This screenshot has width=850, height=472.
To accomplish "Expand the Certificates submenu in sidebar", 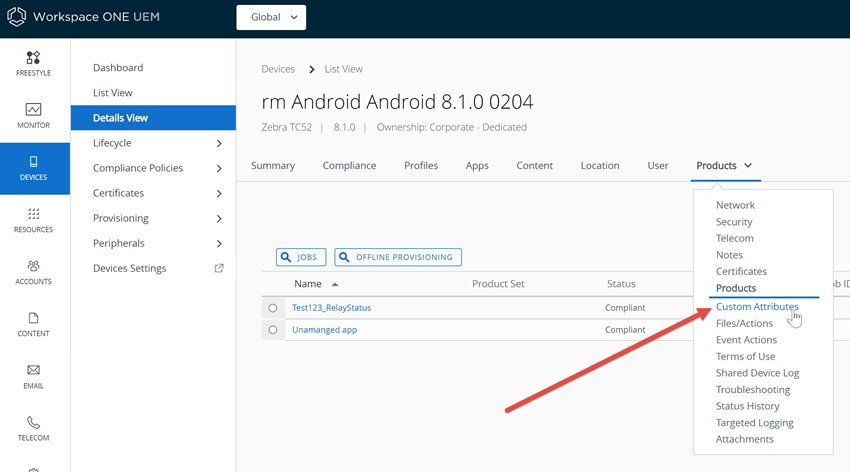I will (x=219, y=193).
